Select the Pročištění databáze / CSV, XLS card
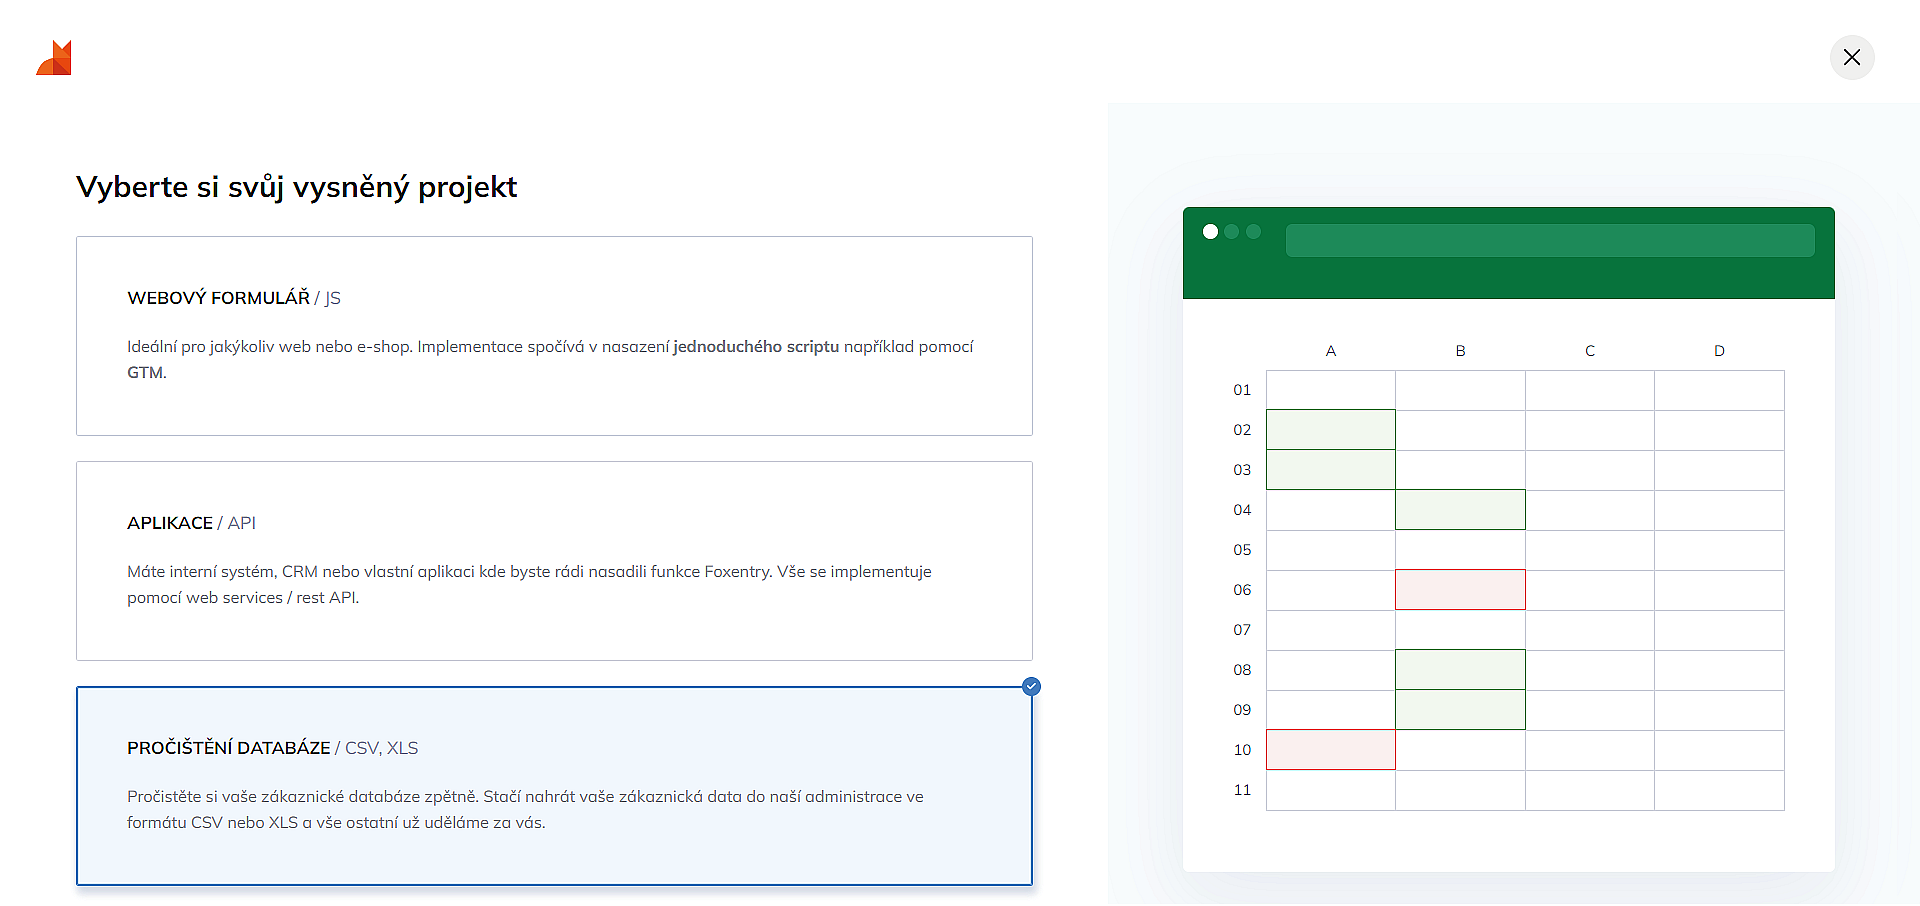The image size is (1920, 906). coord(554,785)
